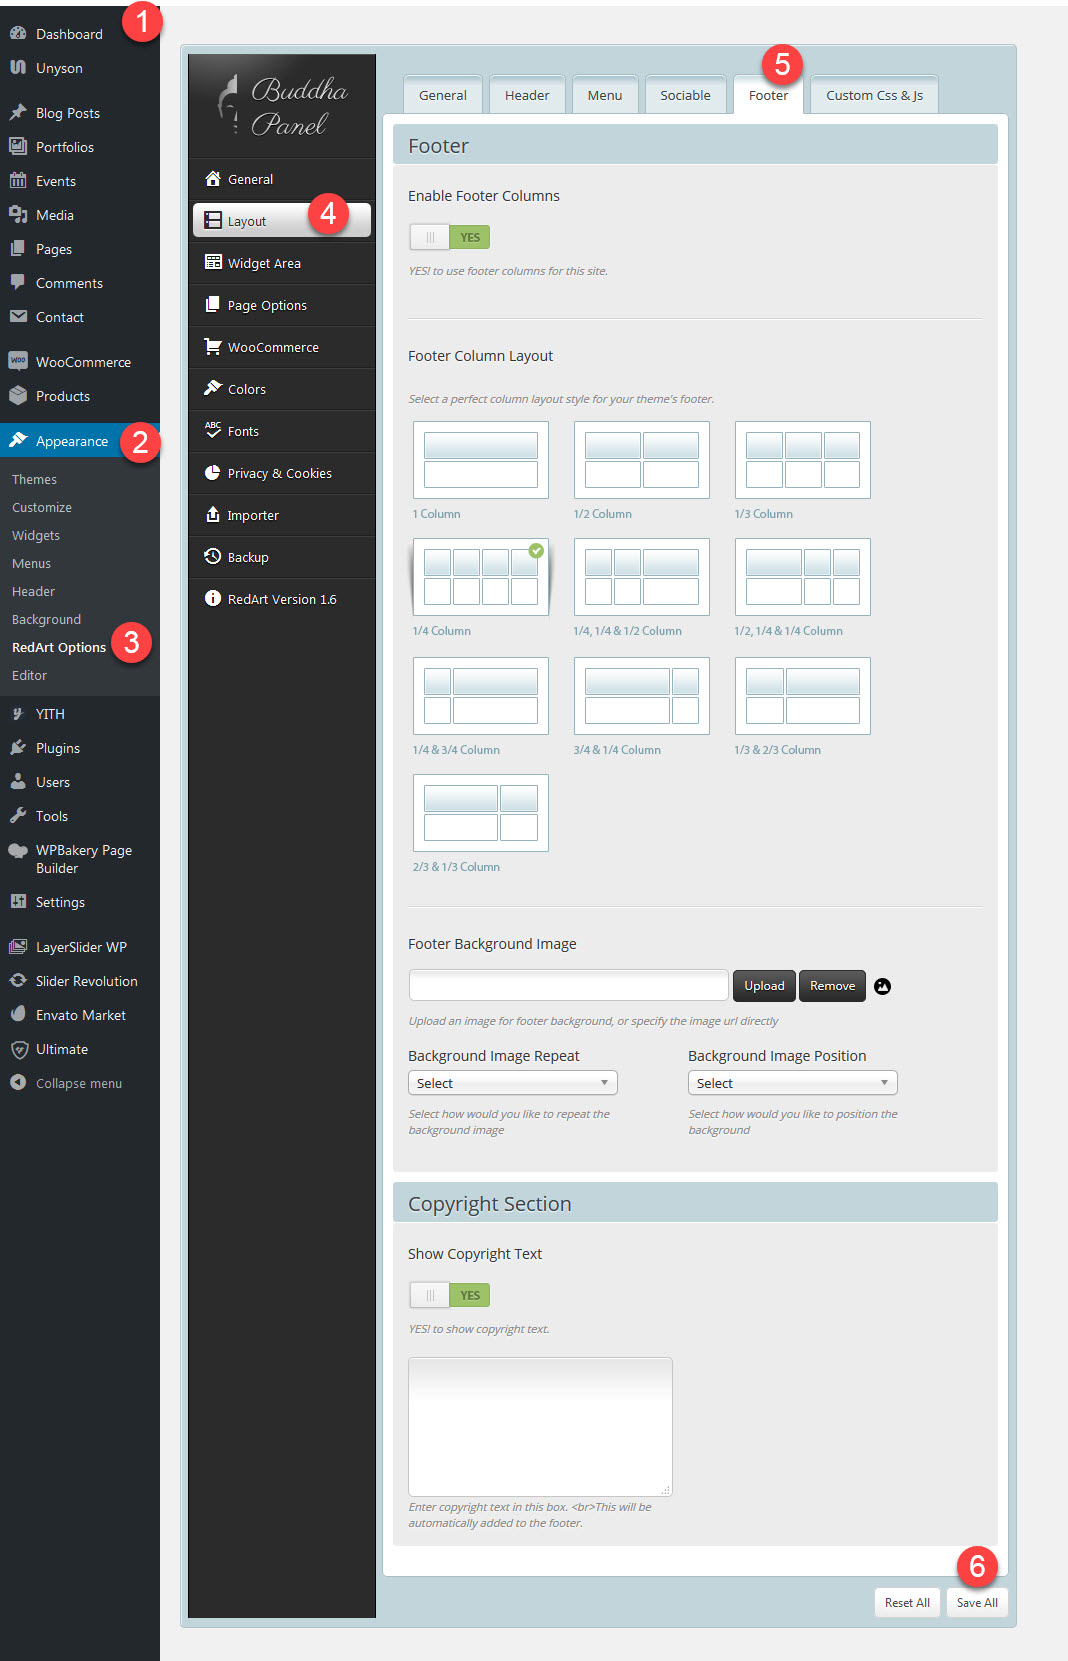This screenshot has height=1661, width=1068.
Task: Open Privacy & Cookies pie icon
Action: [x=213, y=472]
